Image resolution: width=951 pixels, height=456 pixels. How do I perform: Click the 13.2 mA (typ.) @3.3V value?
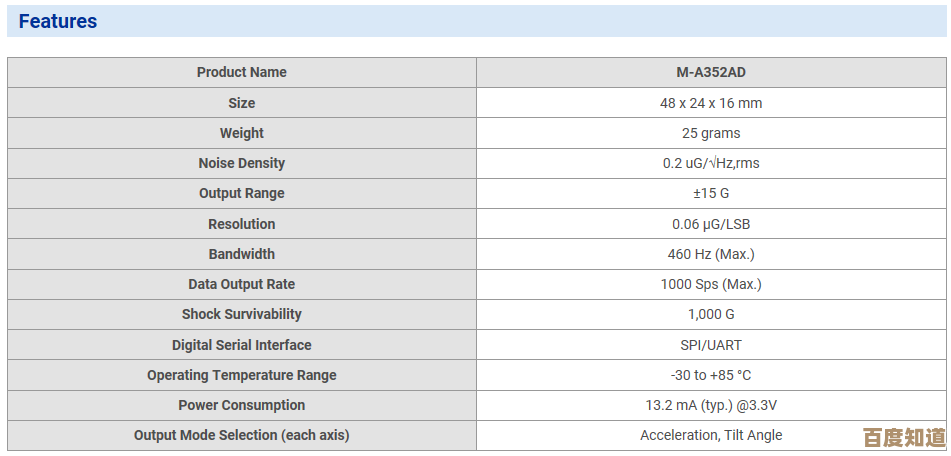tap(710, 405)
